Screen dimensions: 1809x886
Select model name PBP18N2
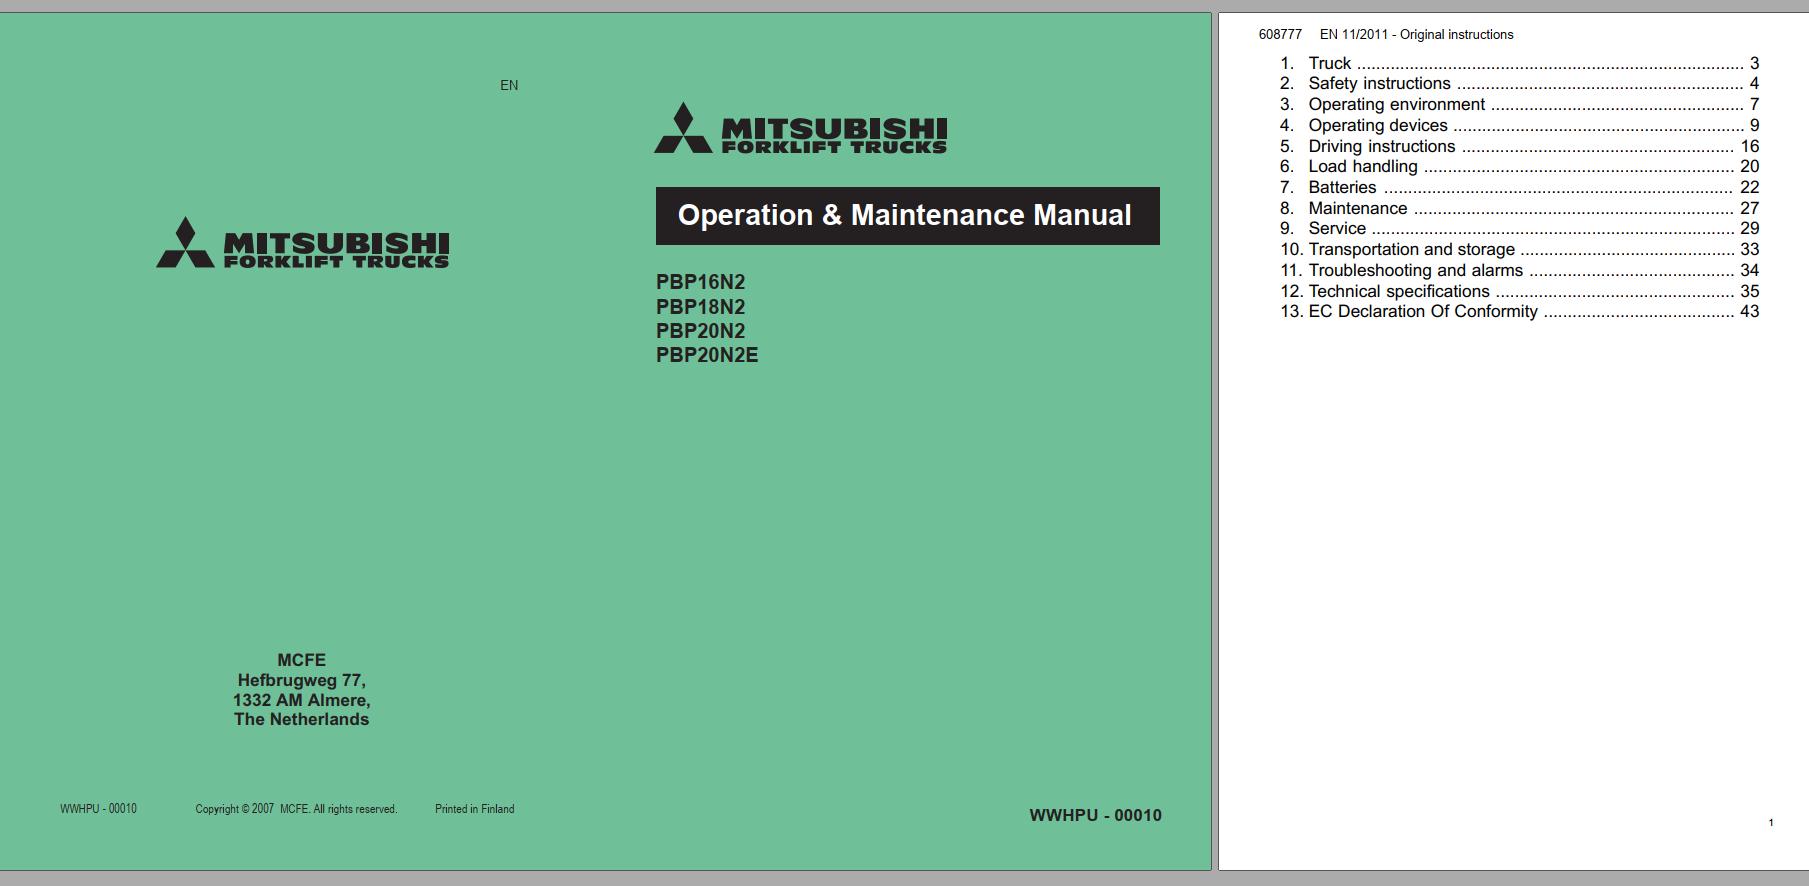(x=700, y=307)
